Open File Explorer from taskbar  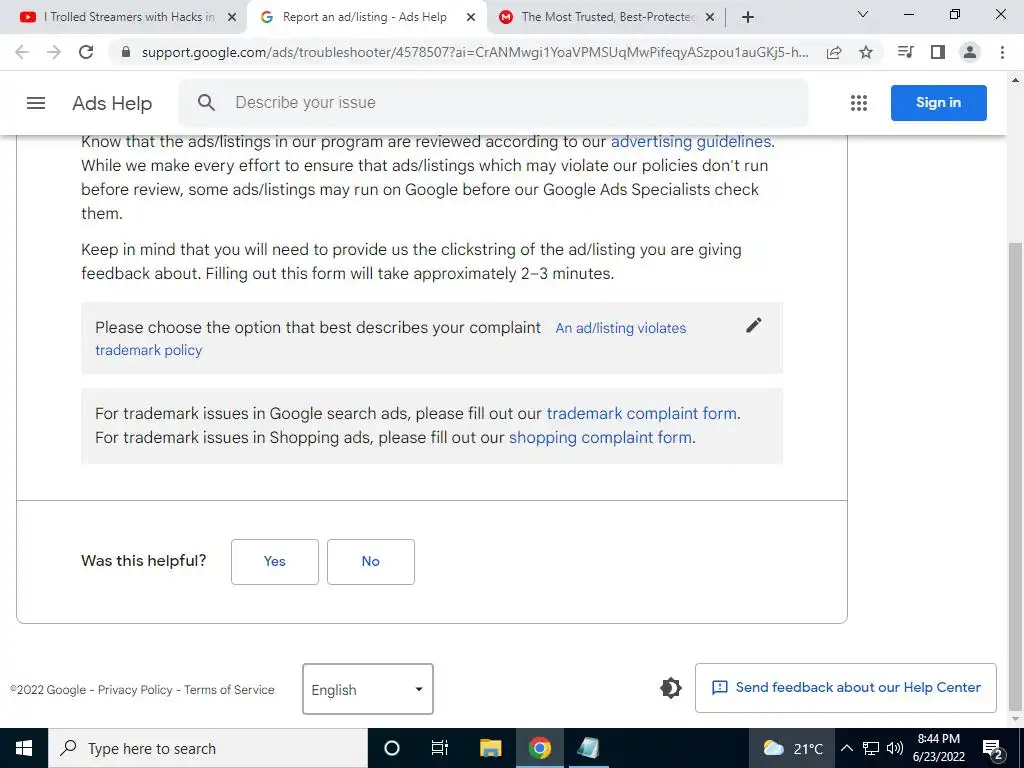[490, 748]
